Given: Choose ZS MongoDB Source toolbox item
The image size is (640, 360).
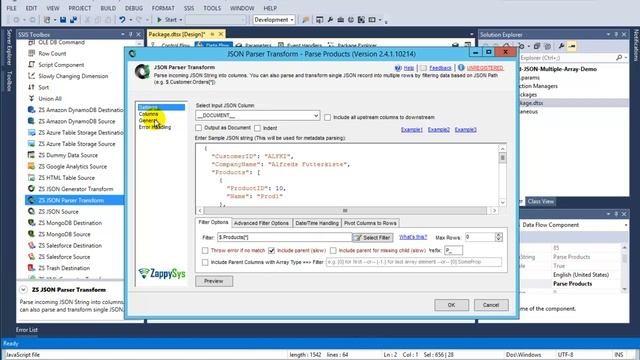Looking at the screenshot, I should click(64, 234).
